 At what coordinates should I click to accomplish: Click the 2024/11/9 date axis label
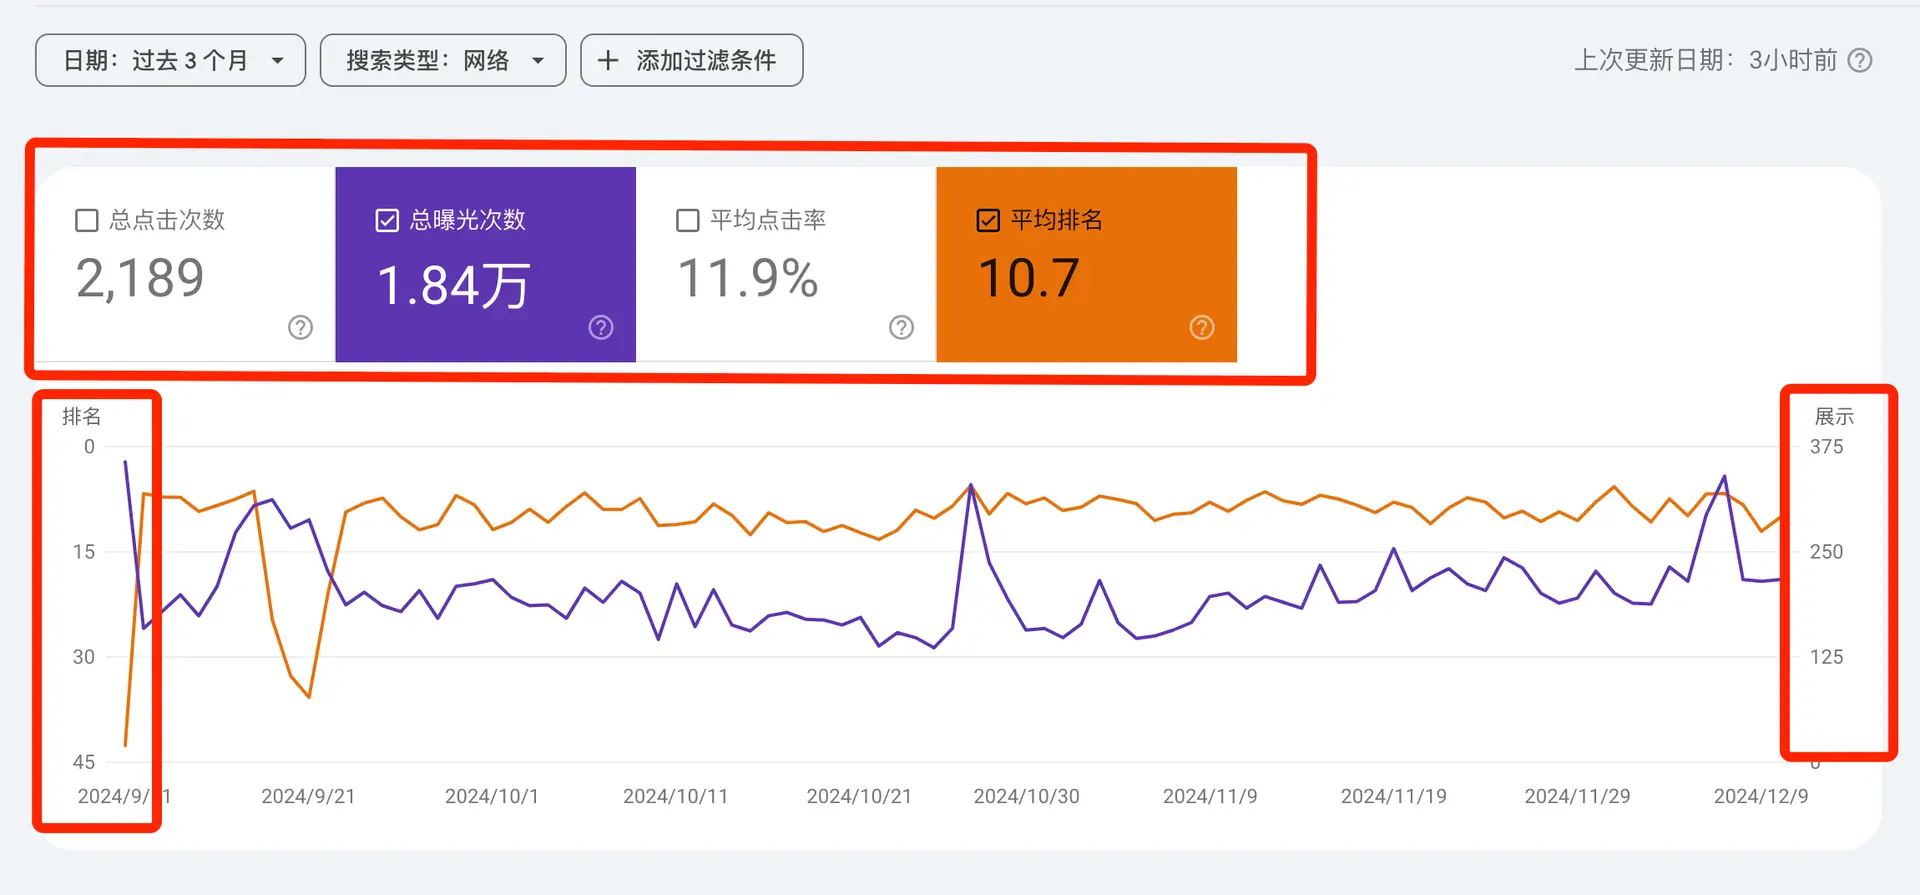click(1210, 796)
